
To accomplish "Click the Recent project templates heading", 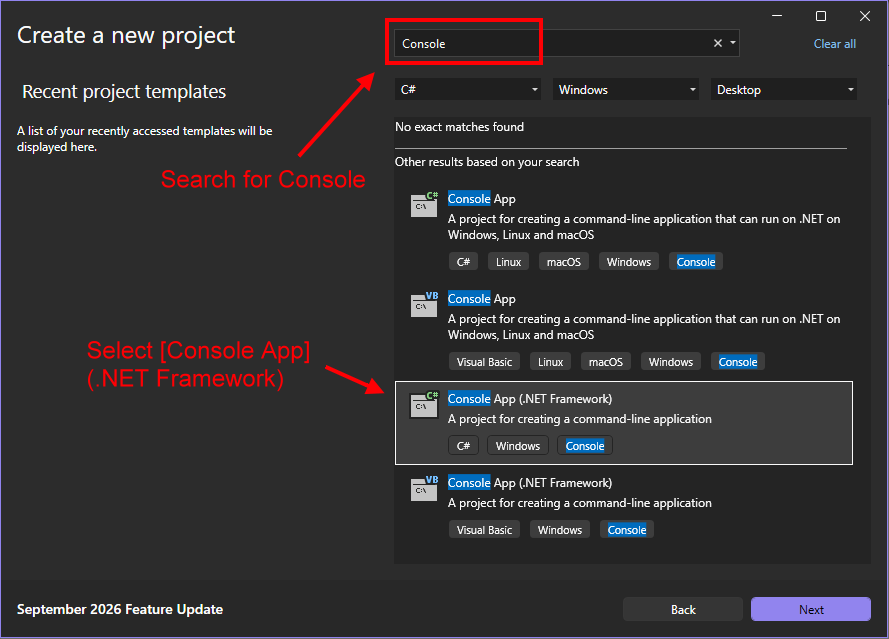I will 124,92.
